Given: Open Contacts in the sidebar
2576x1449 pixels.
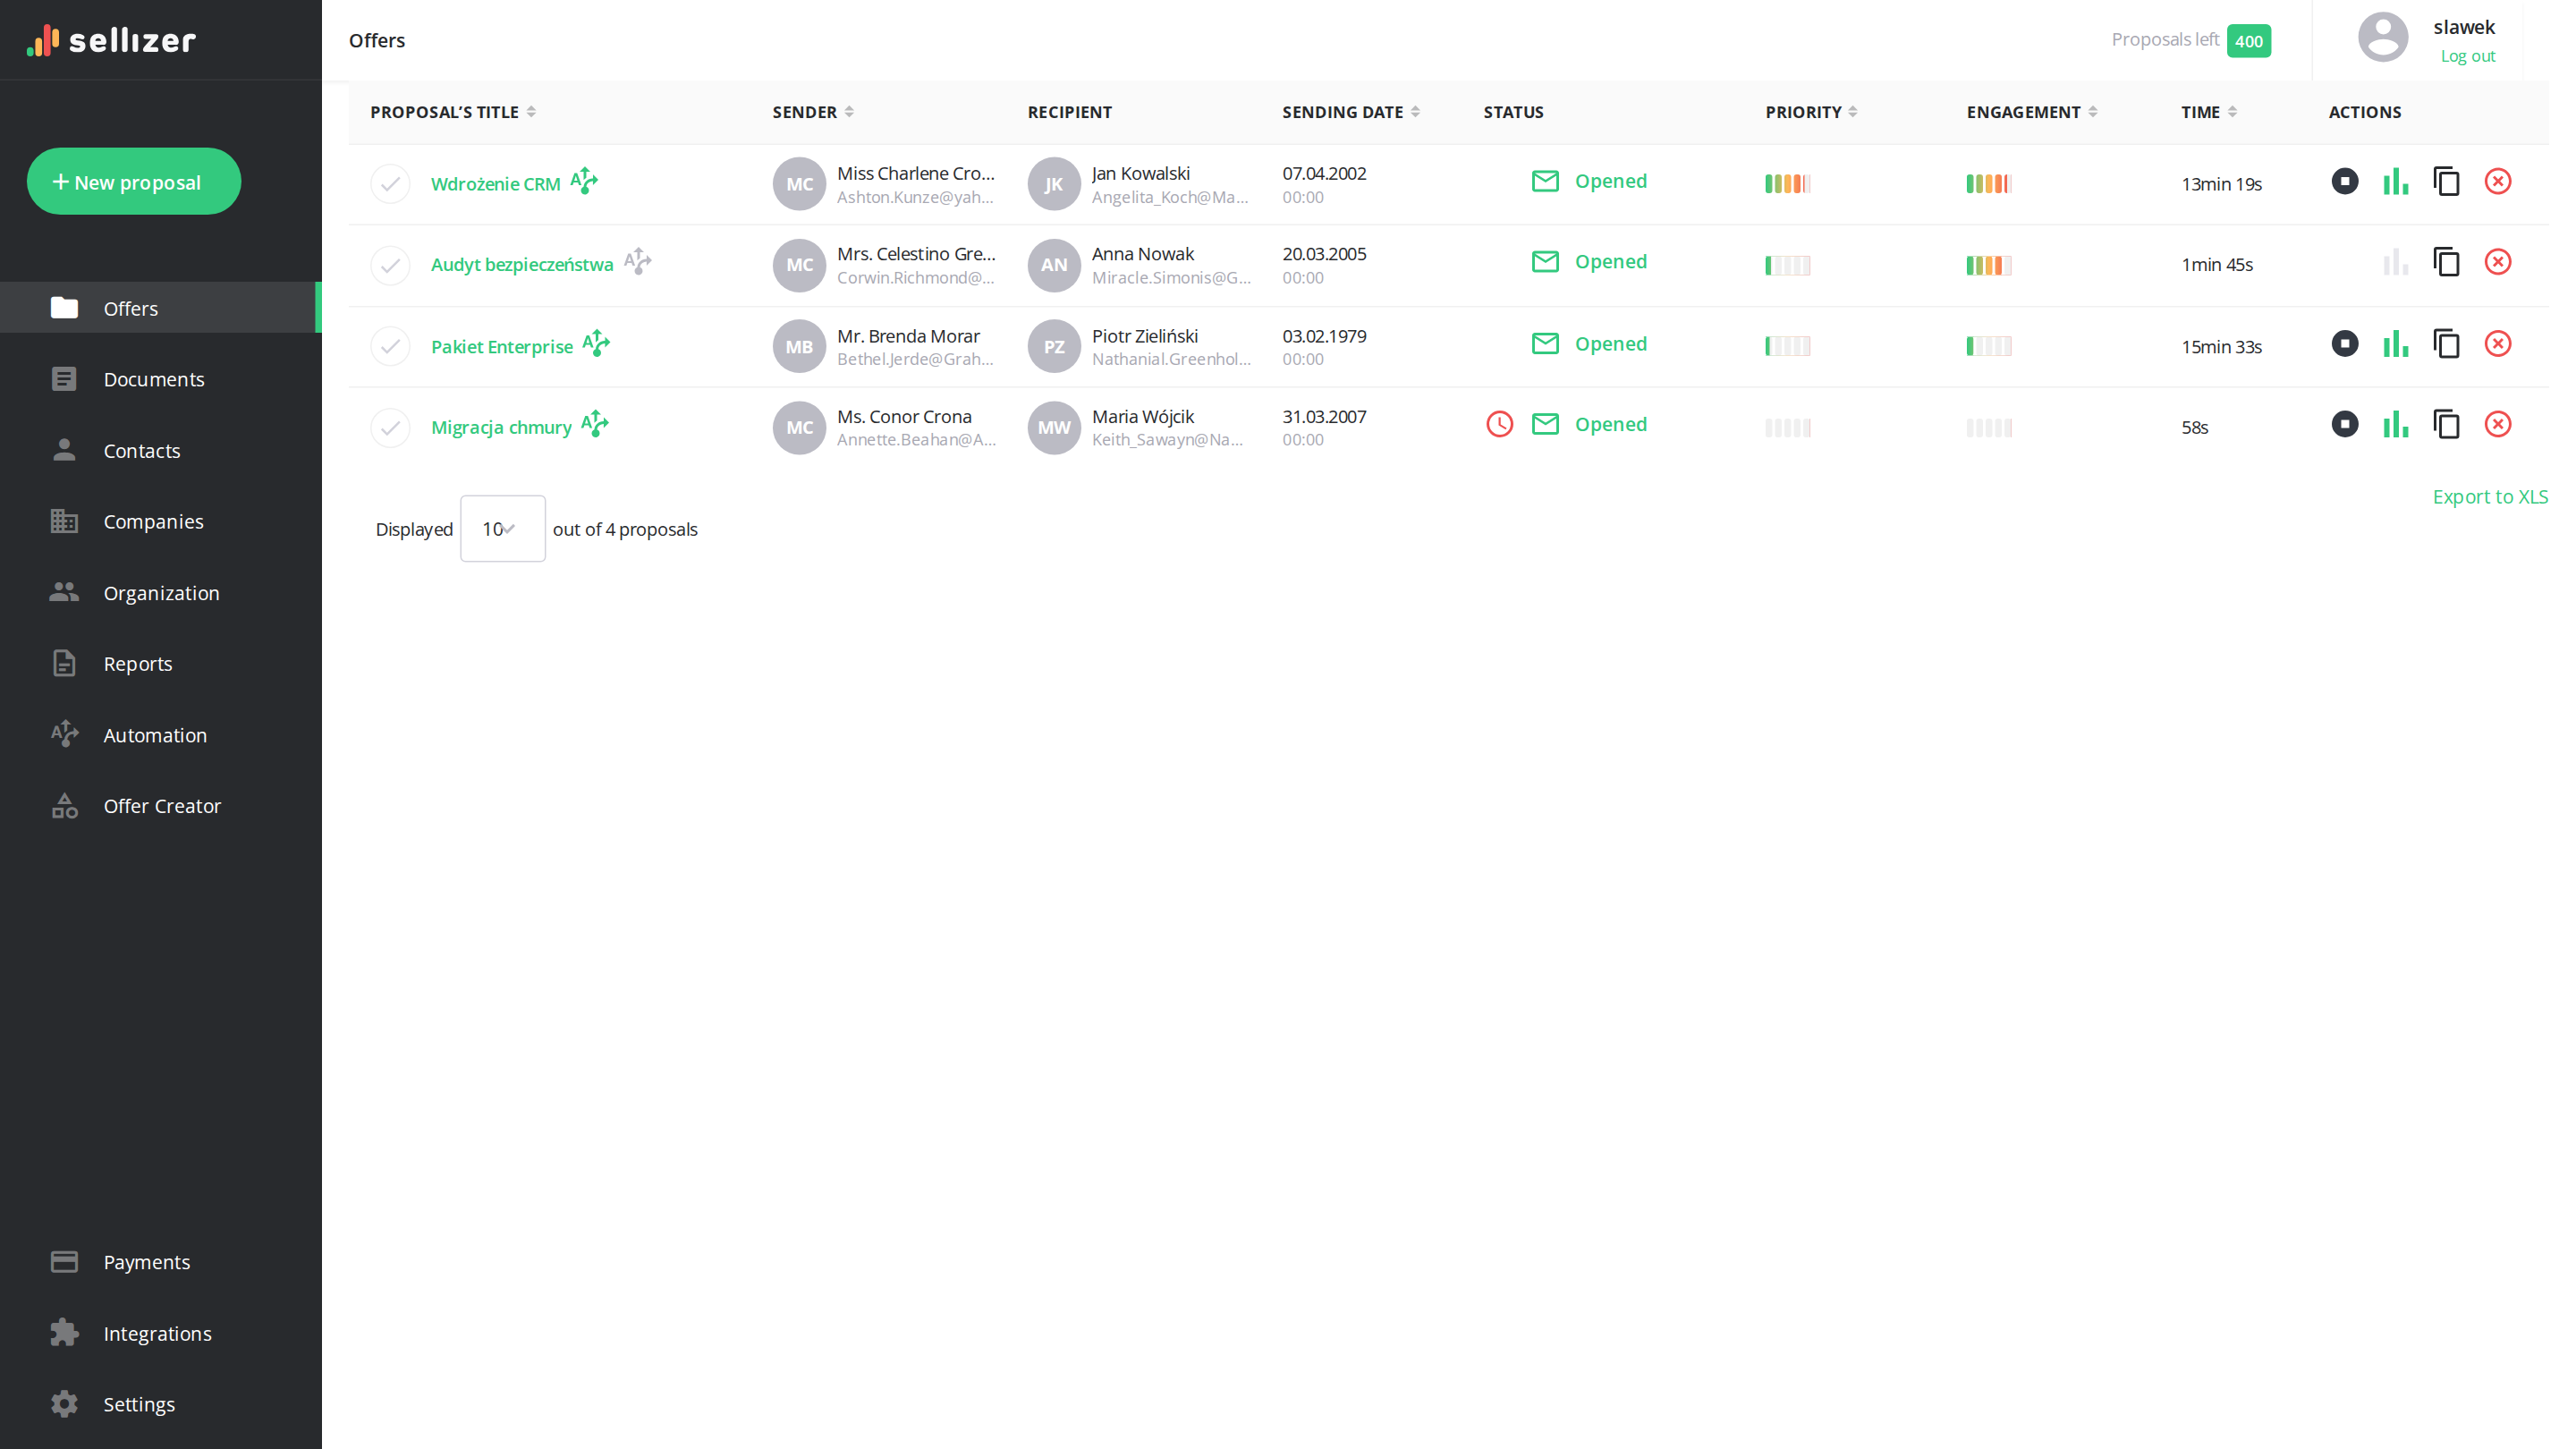Looking at the screenshot, I should [161, 451].
